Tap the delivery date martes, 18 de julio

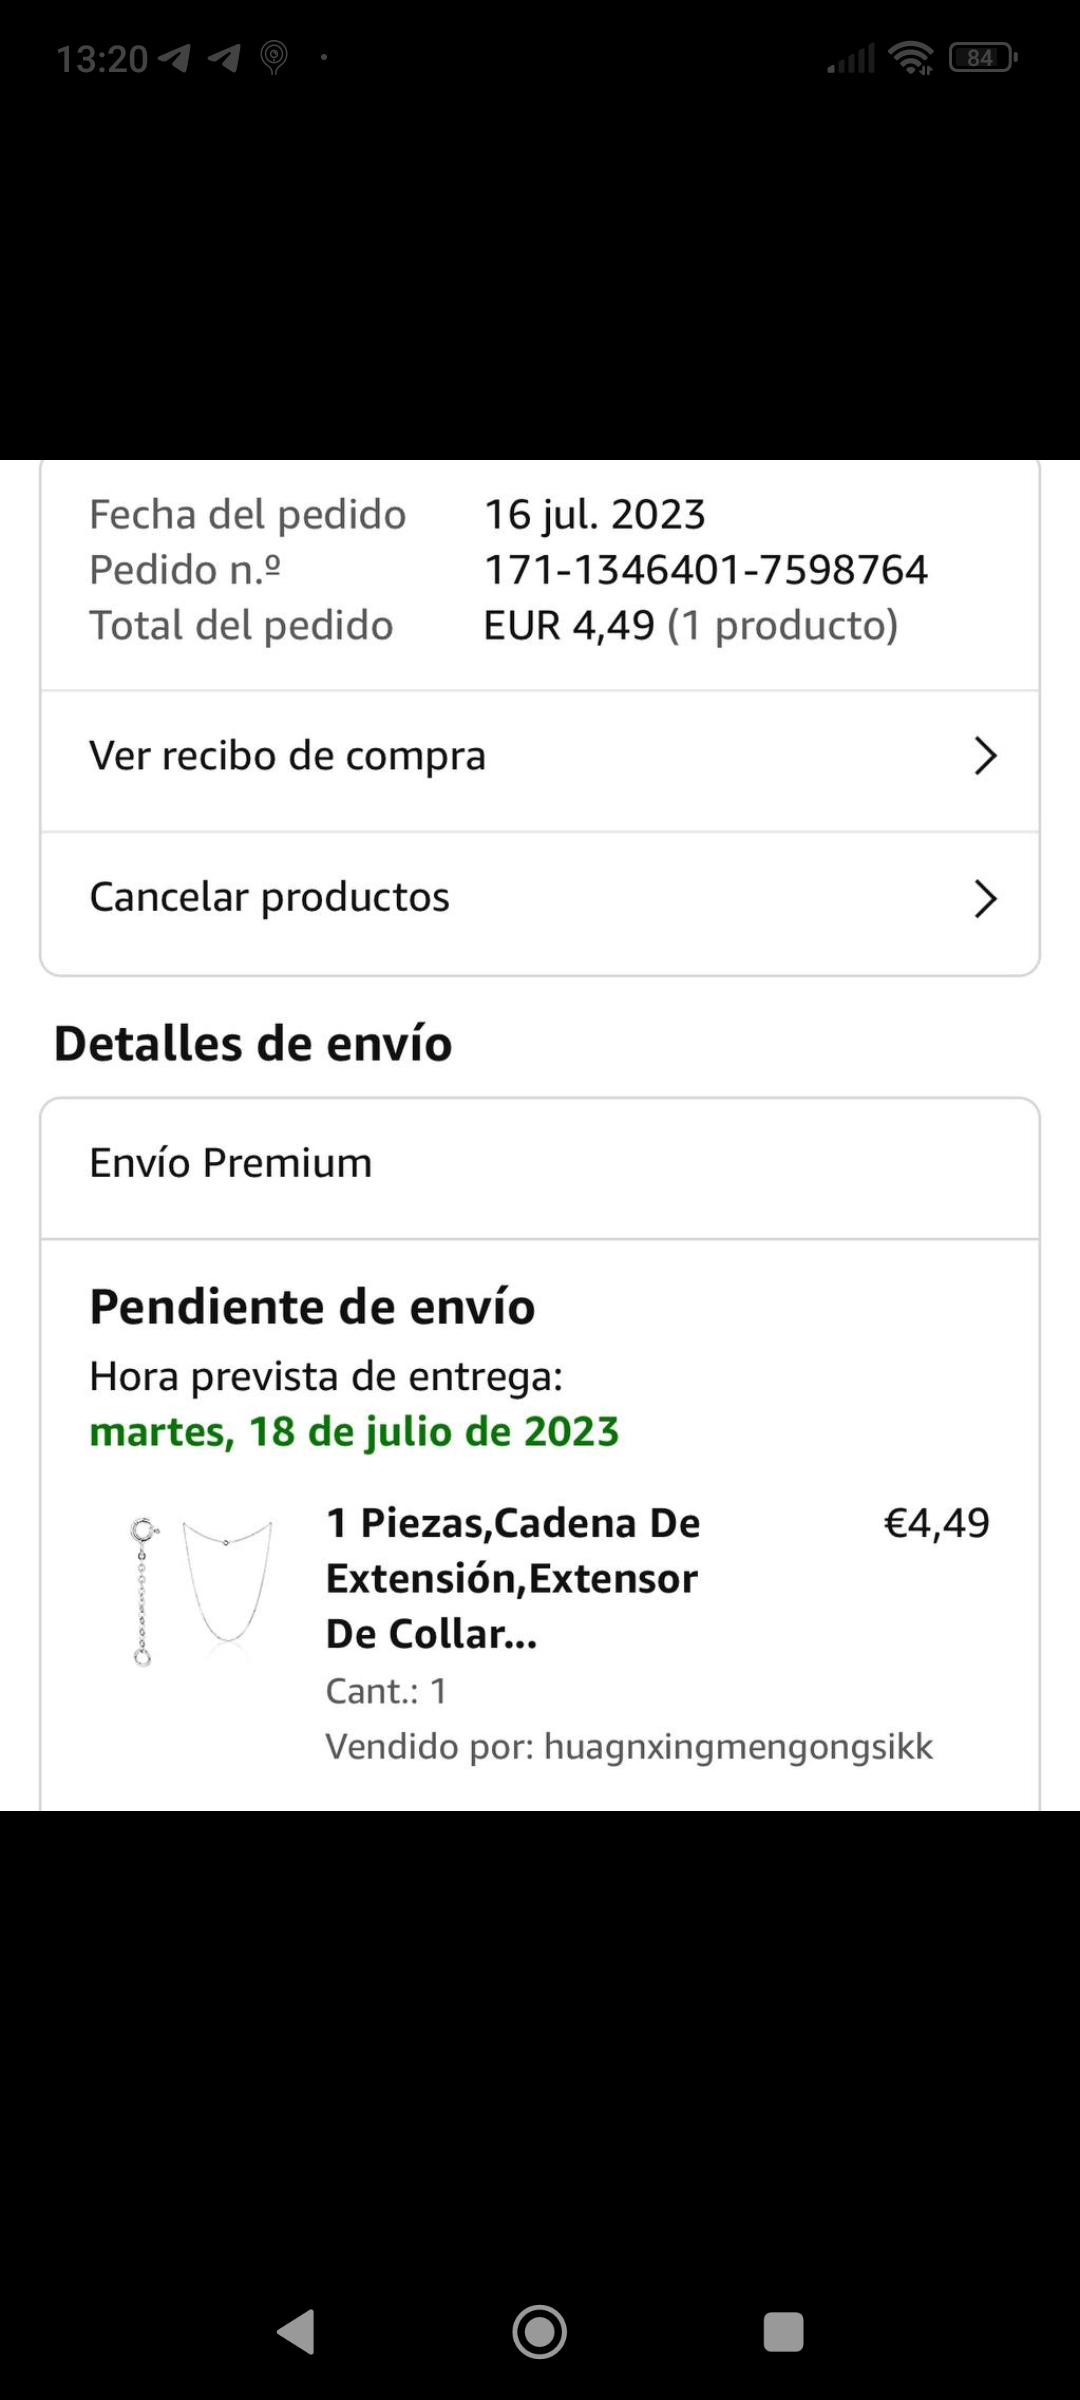point(354,1432)
